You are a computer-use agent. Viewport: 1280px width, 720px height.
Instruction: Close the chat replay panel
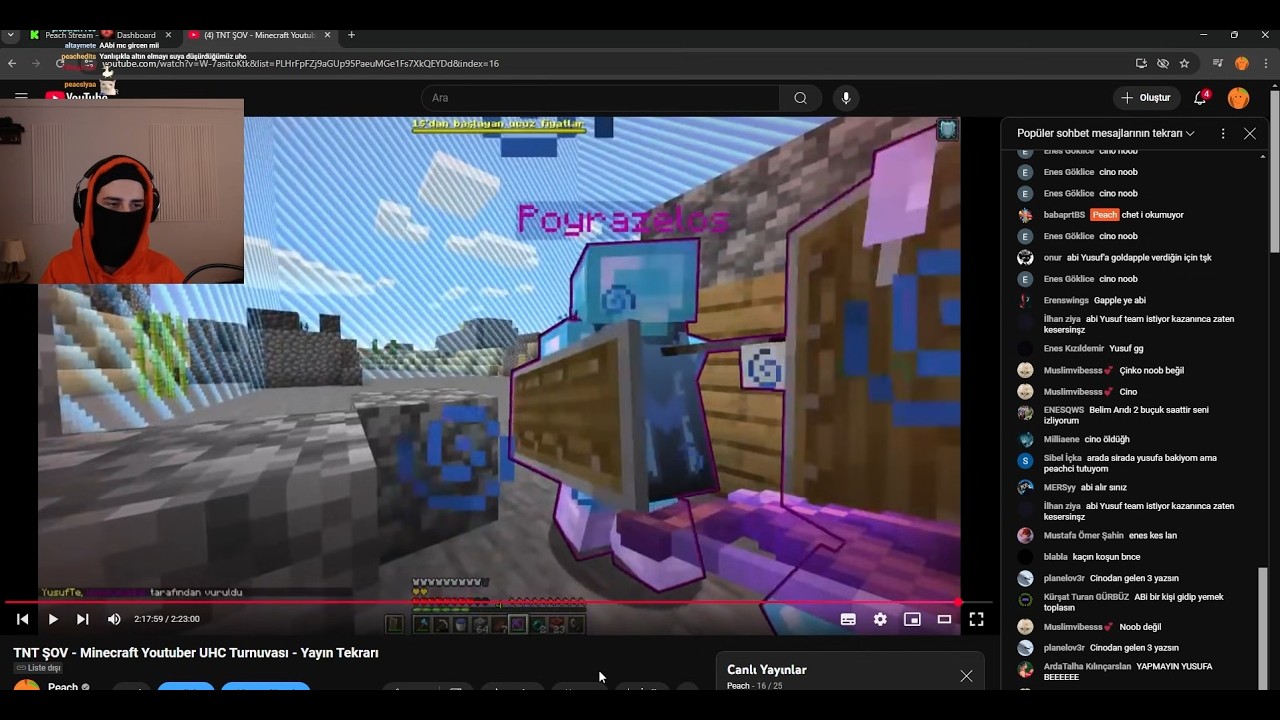[x=1250, y=133]
